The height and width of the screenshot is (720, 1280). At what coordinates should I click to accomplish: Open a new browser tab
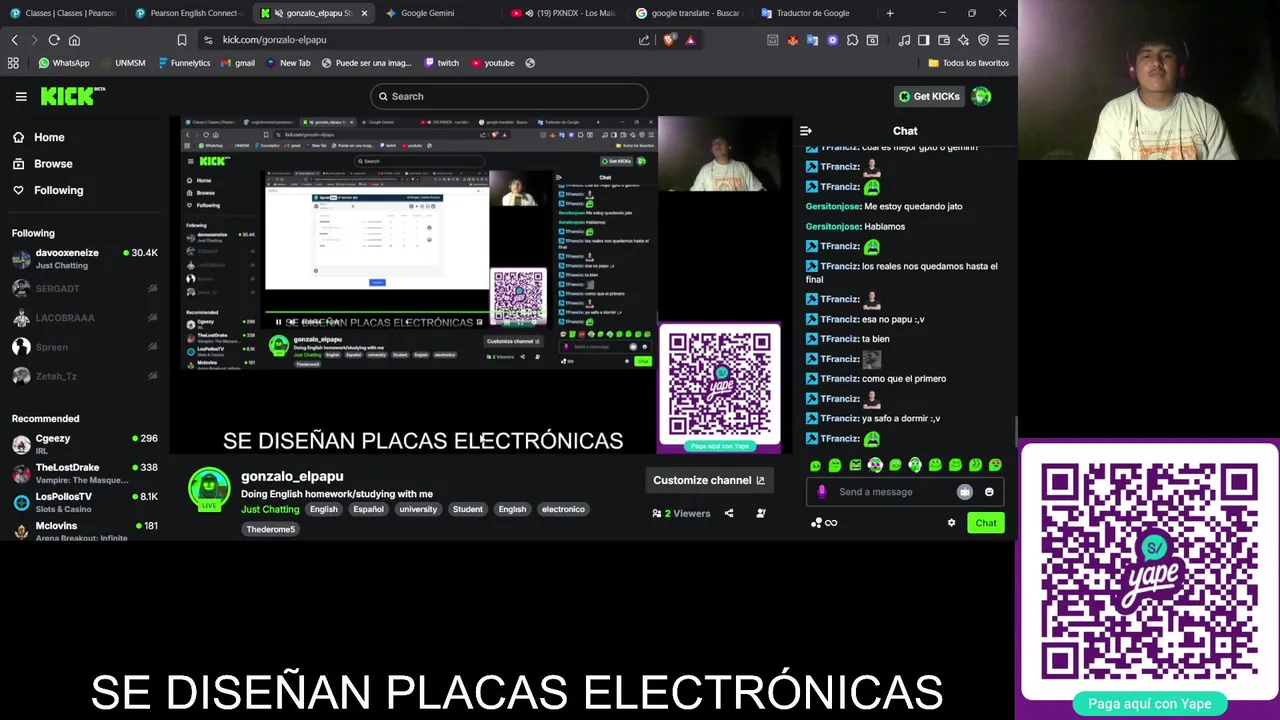(890, 13)
